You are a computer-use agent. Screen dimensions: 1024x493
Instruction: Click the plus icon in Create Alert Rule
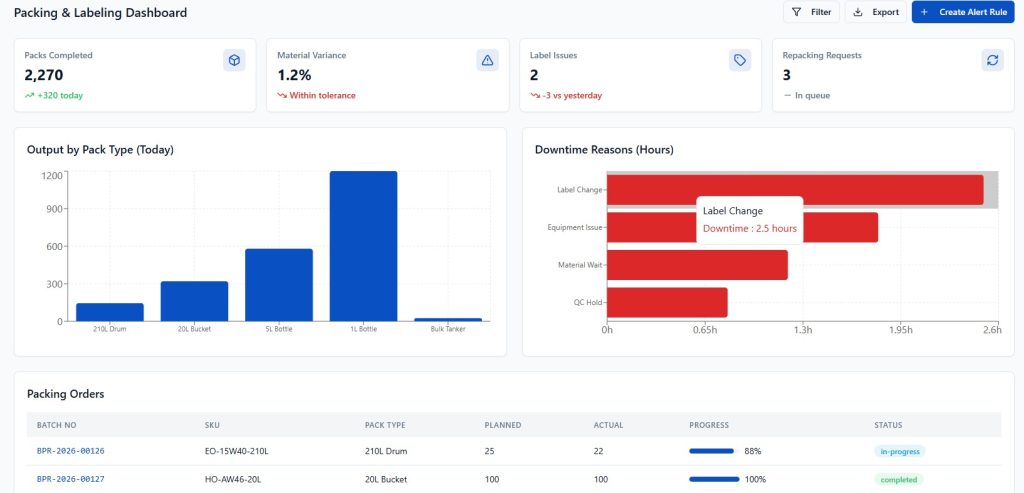(924, 12)
